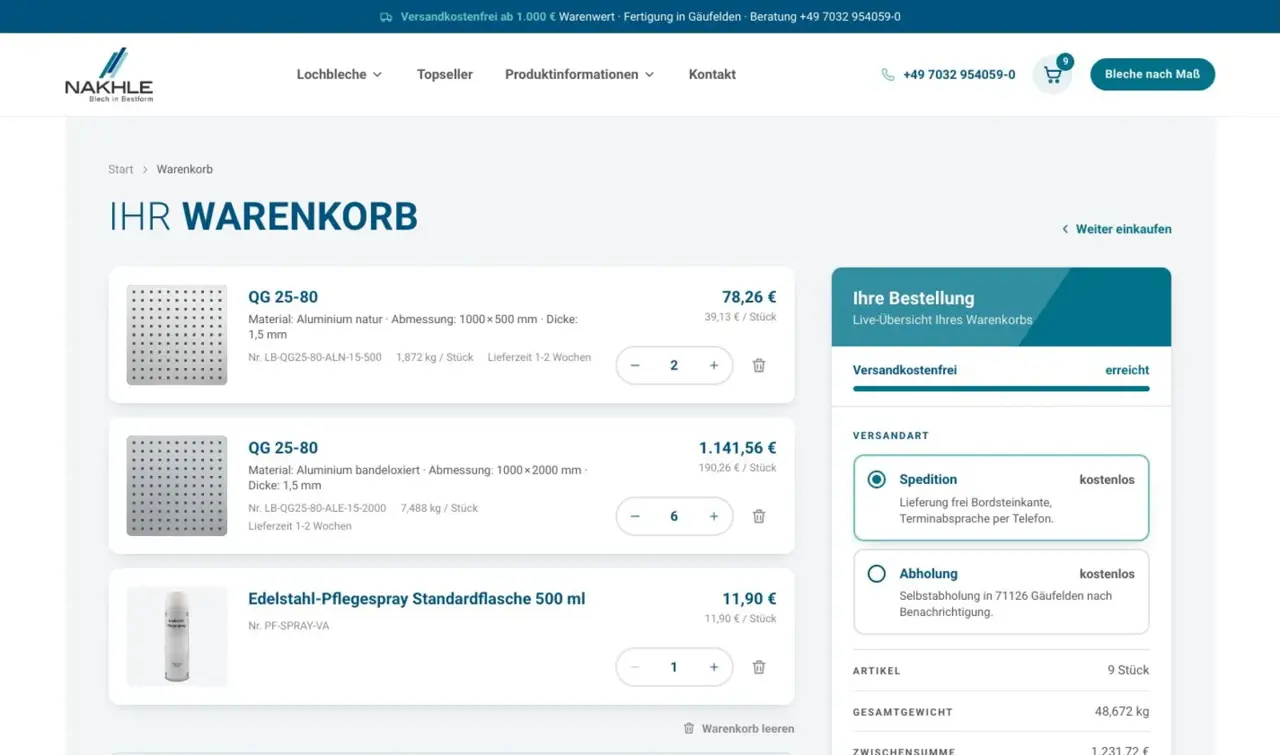1280x755 pixels.
Task: Open the Edelstahl-Pflegespray Standardflasche 500 ml title
Action: point(417,599)
